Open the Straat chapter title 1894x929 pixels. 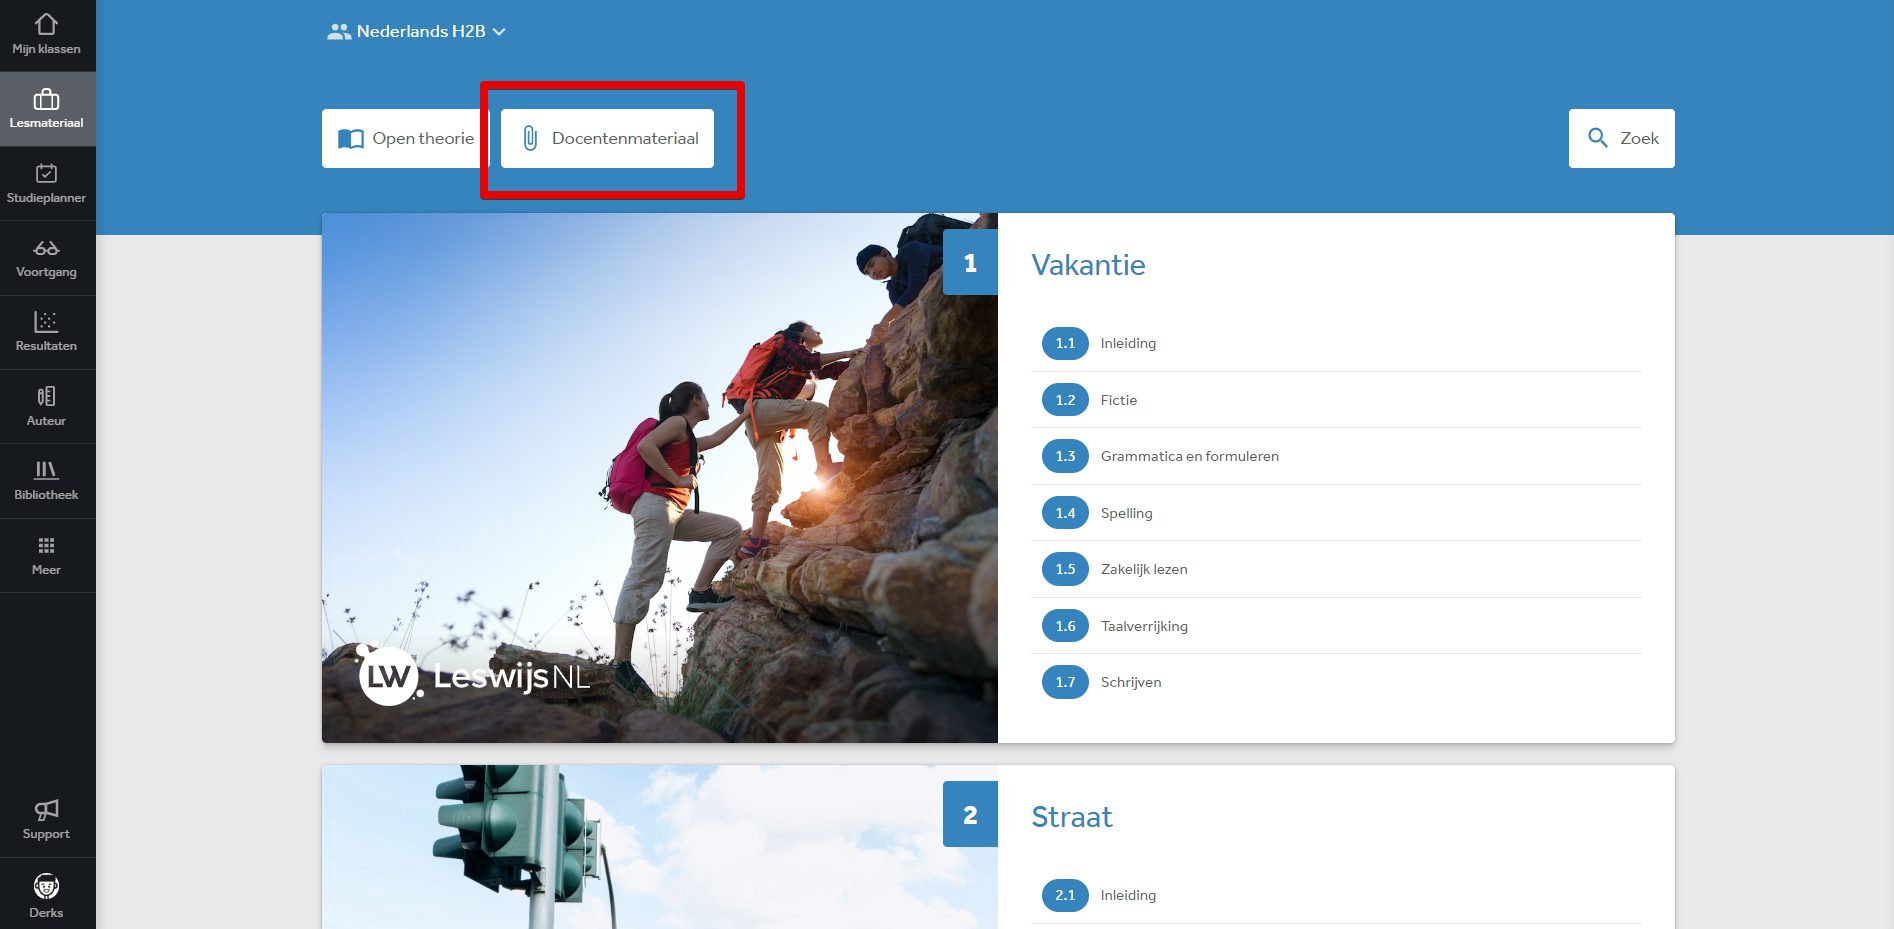click(x=1071, y=817)
